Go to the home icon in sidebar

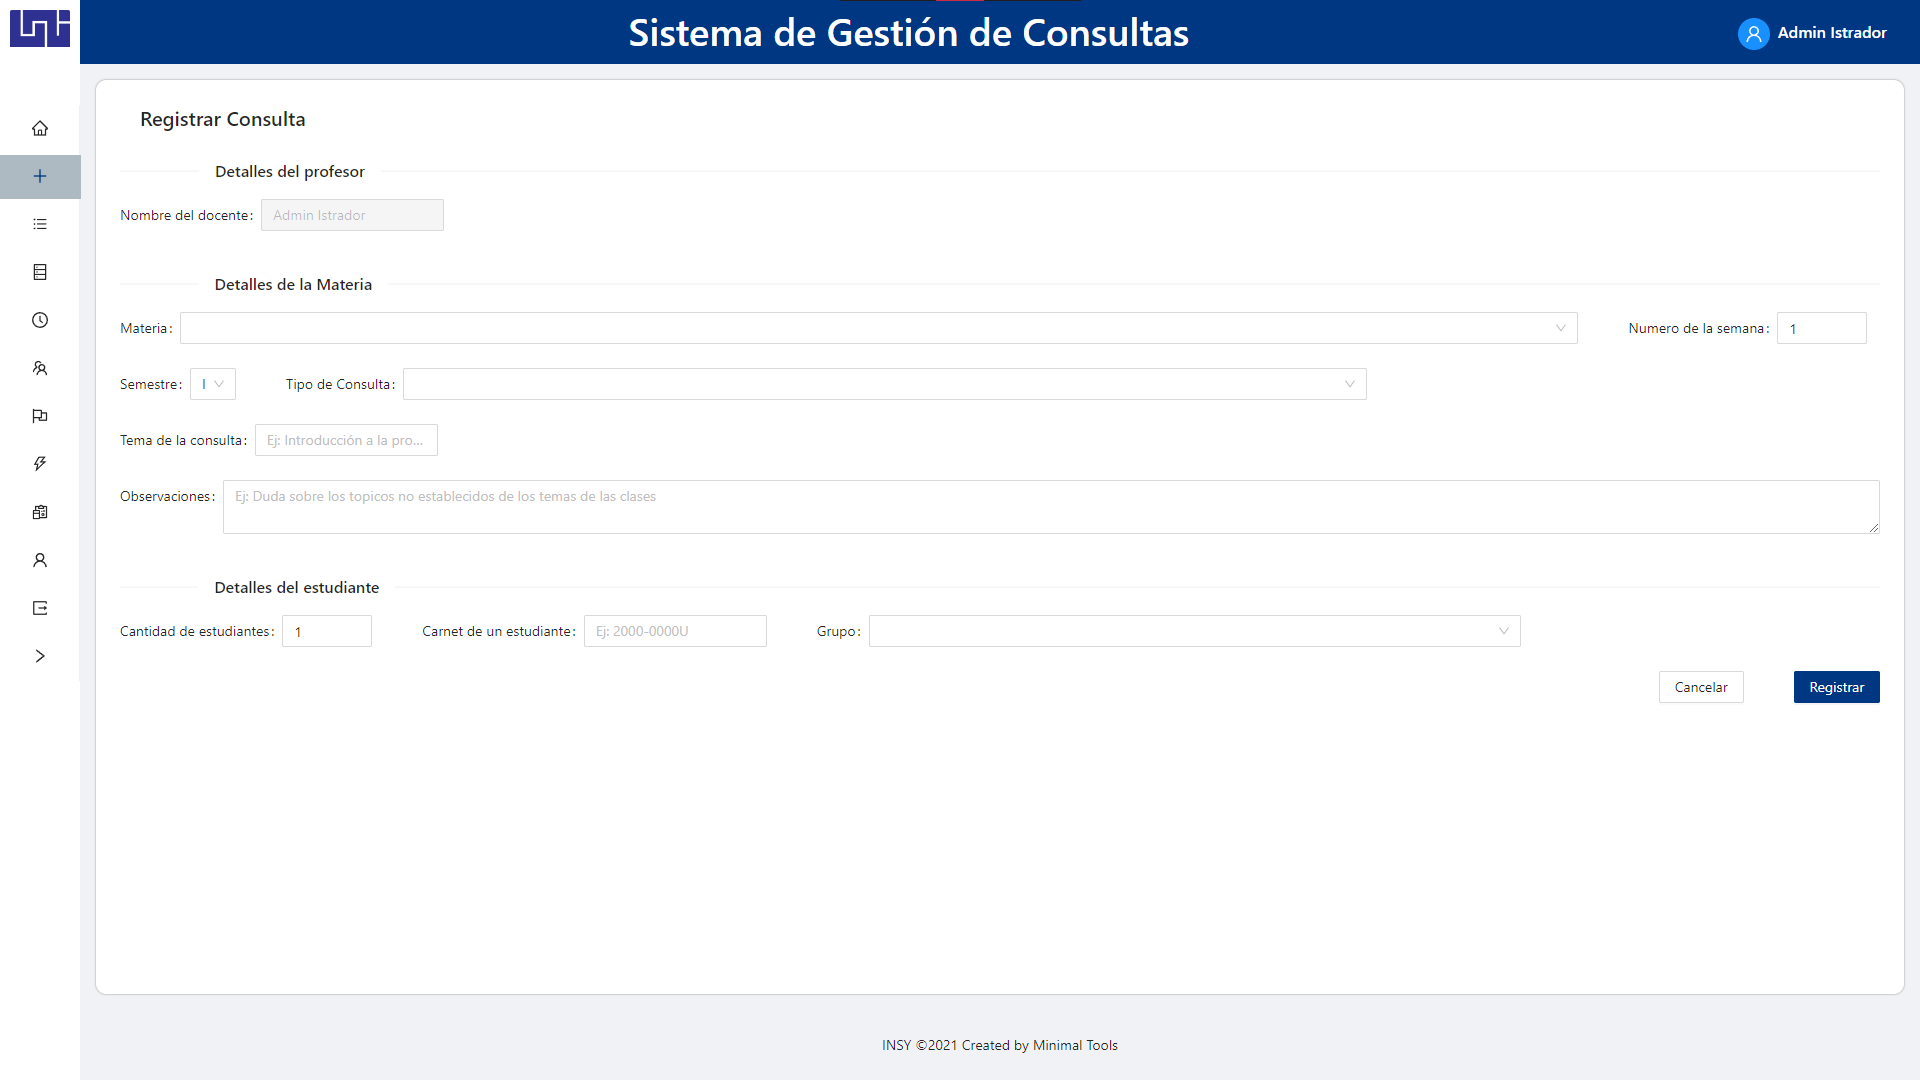tap(40, 128)
